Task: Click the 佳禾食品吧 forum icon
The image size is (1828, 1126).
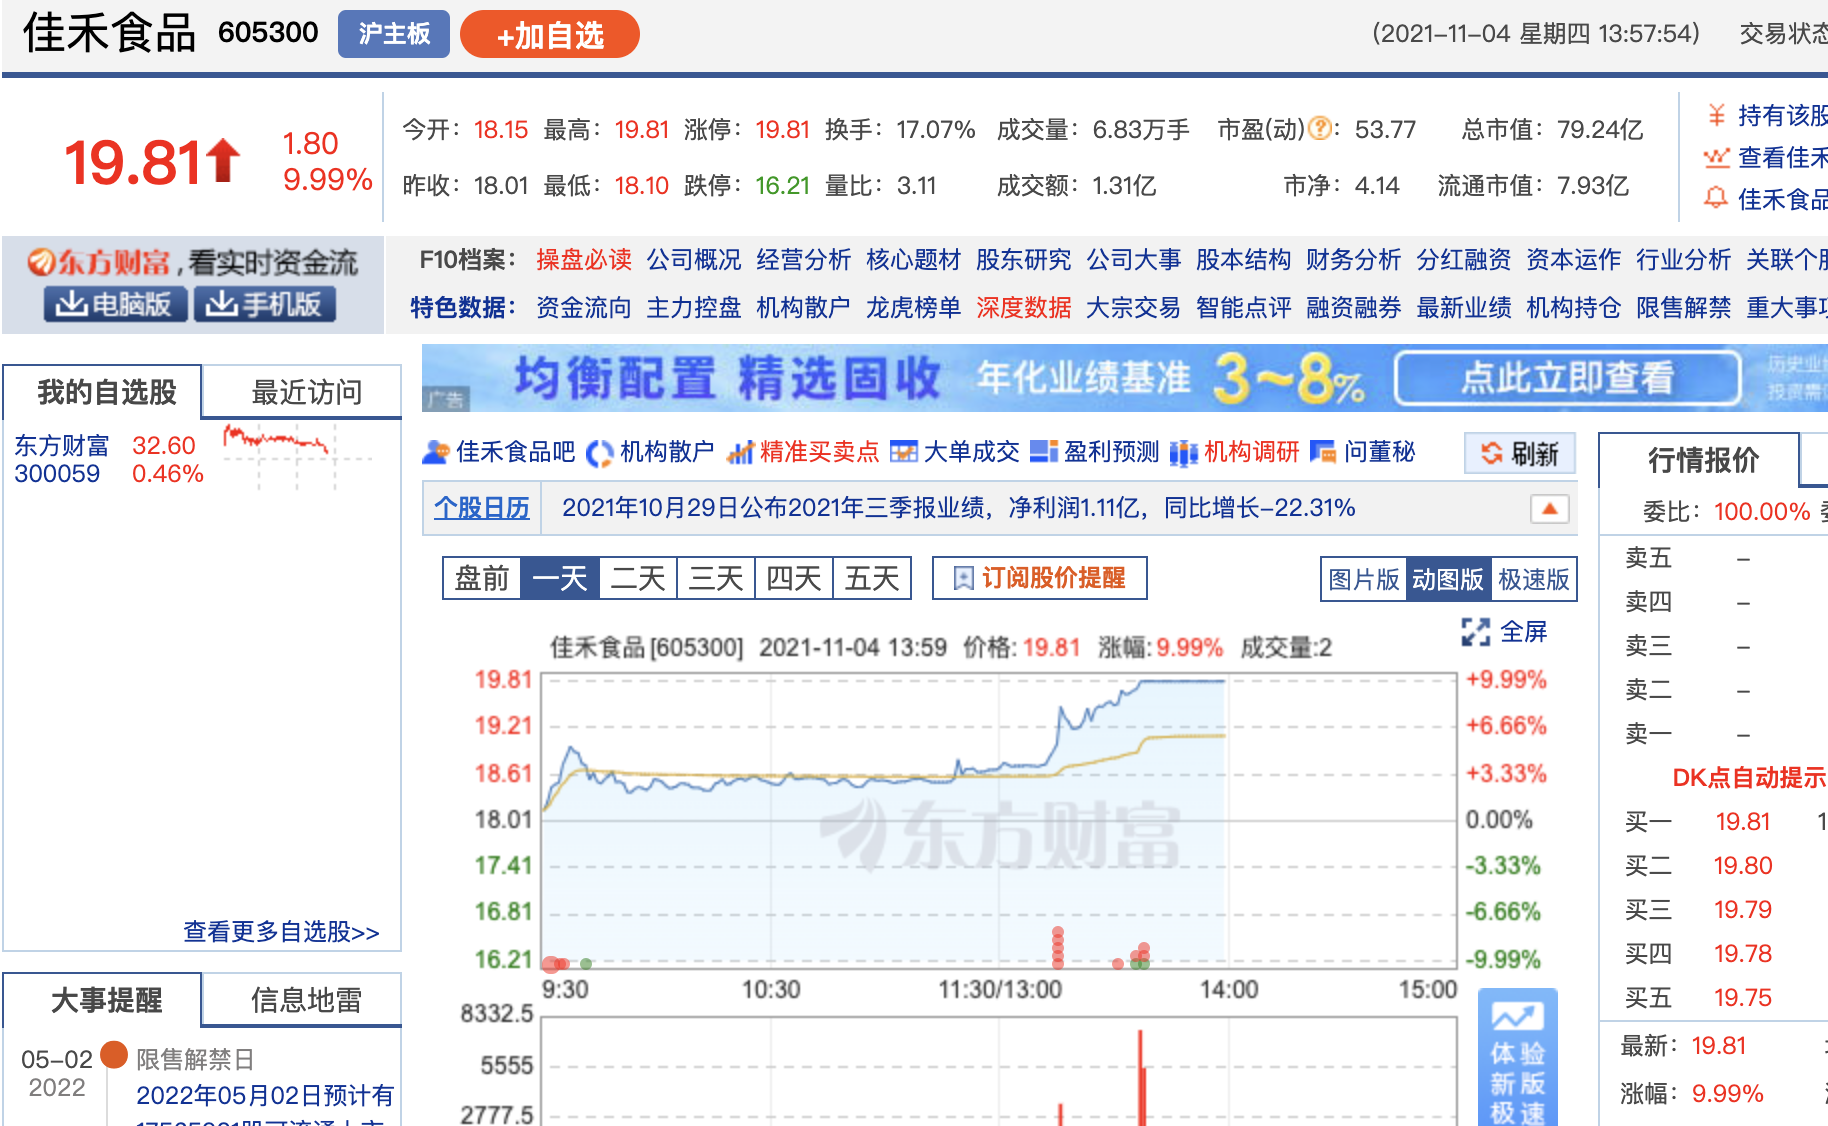Action: (x=435, y=453)
